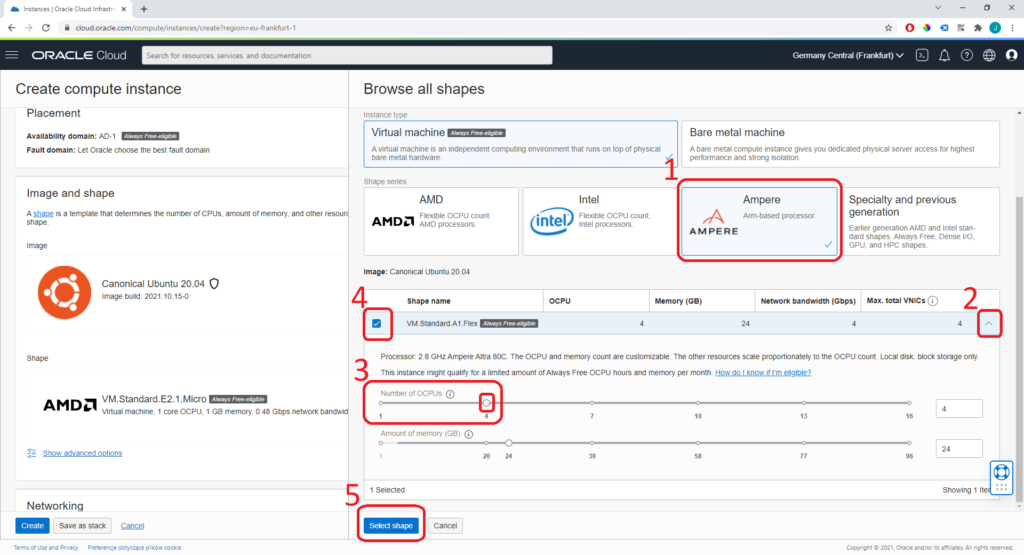The width and height of the screenshot is (1024, 555).
Task: Choose Specialty and previous generation series
Action: (920, 221)
